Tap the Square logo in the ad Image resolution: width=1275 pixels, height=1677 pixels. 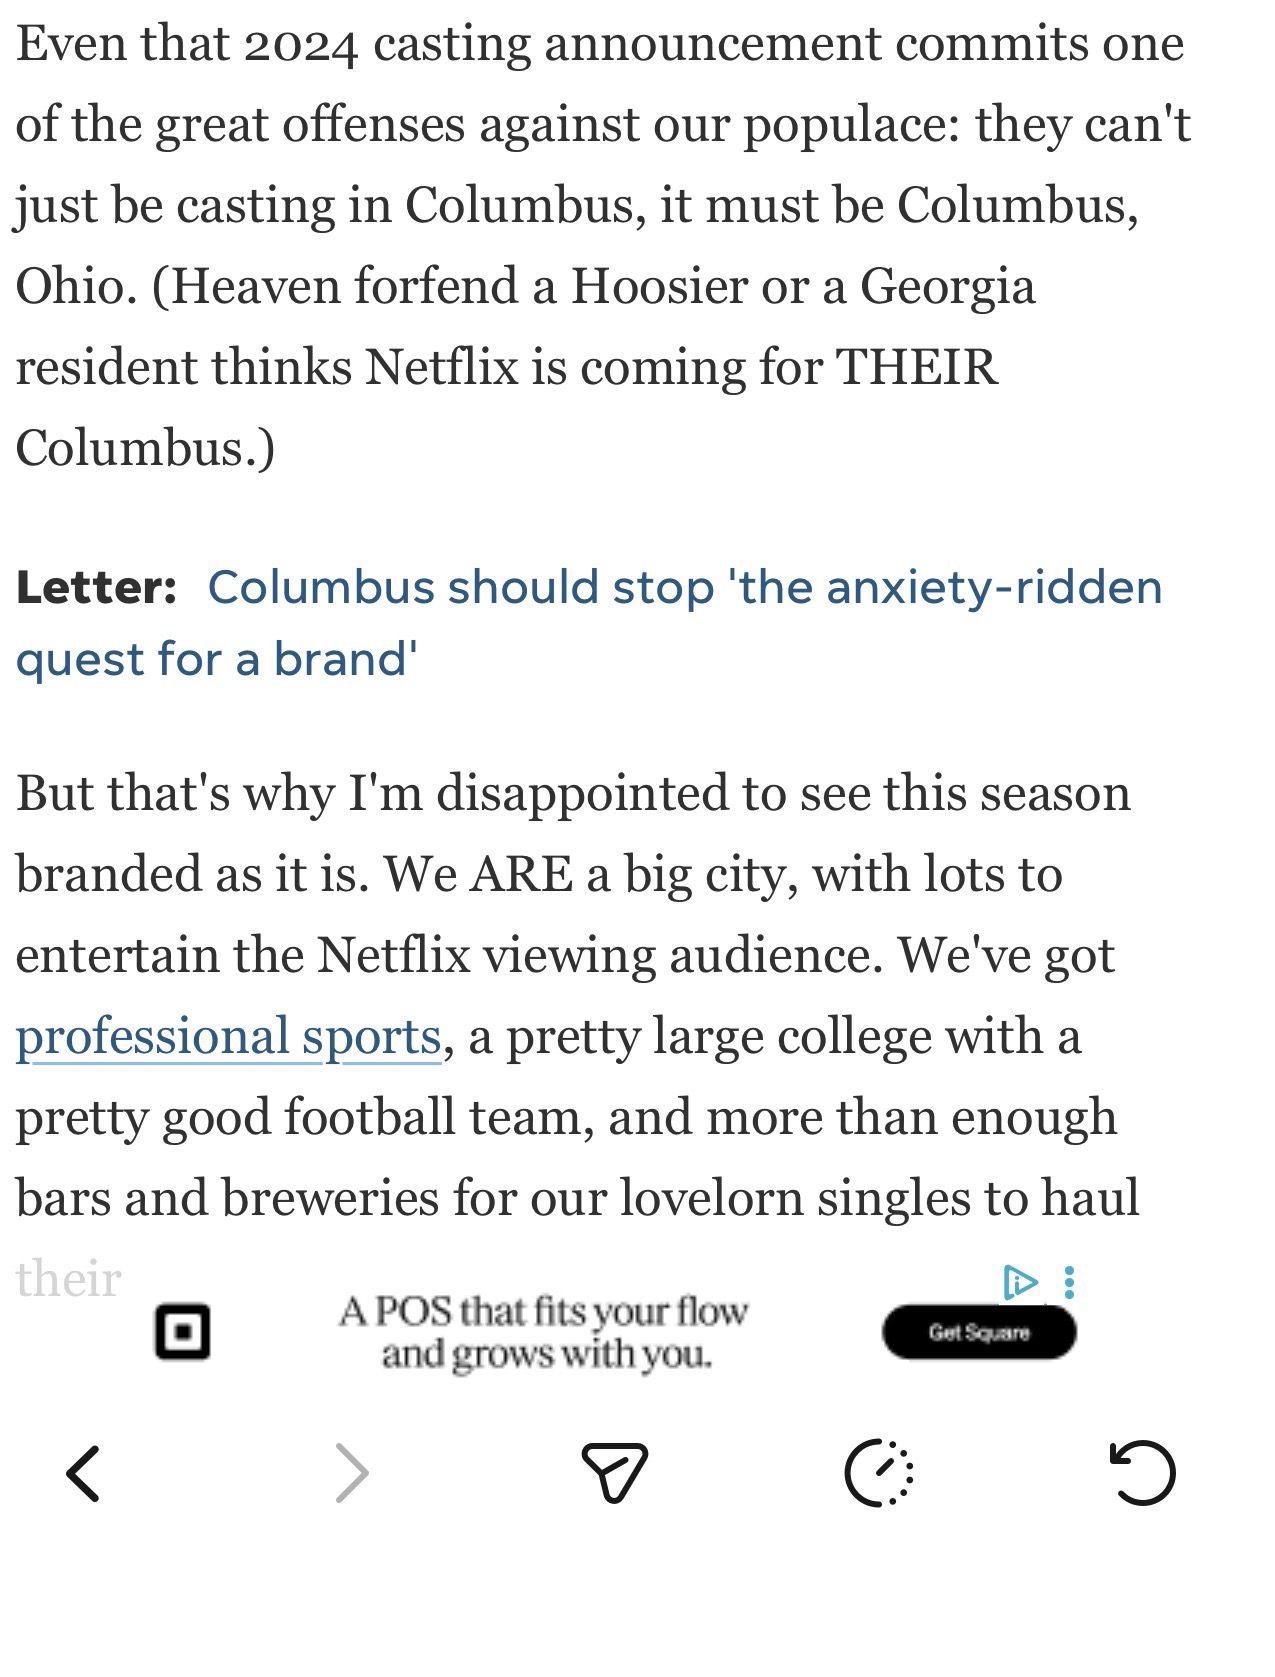coord(182,1331)
